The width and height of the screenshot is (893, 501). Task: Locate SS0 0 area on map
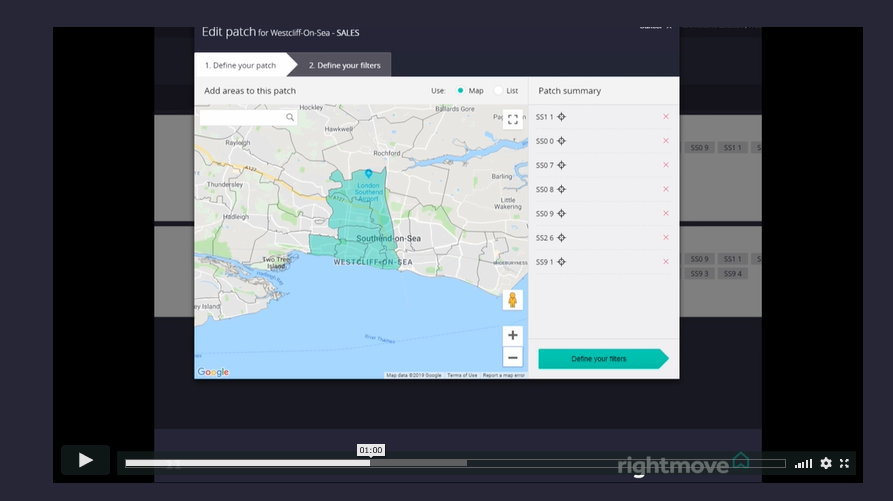click(562, 141)
